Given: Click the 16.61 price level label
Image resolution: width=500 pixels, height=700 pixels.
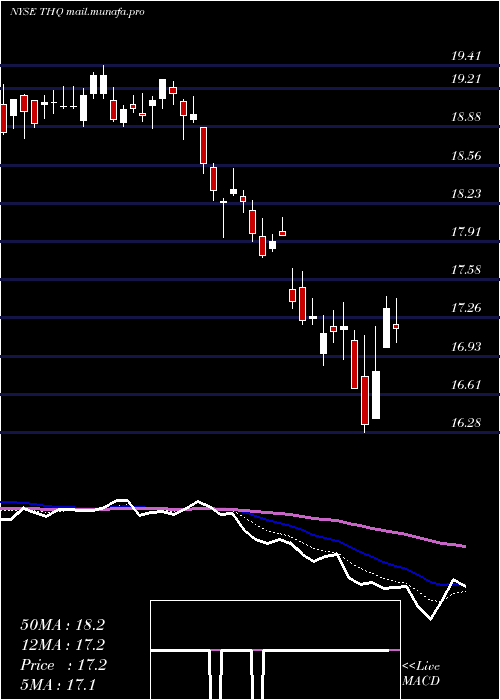Looking at the screenshot, I should point(466,384).
